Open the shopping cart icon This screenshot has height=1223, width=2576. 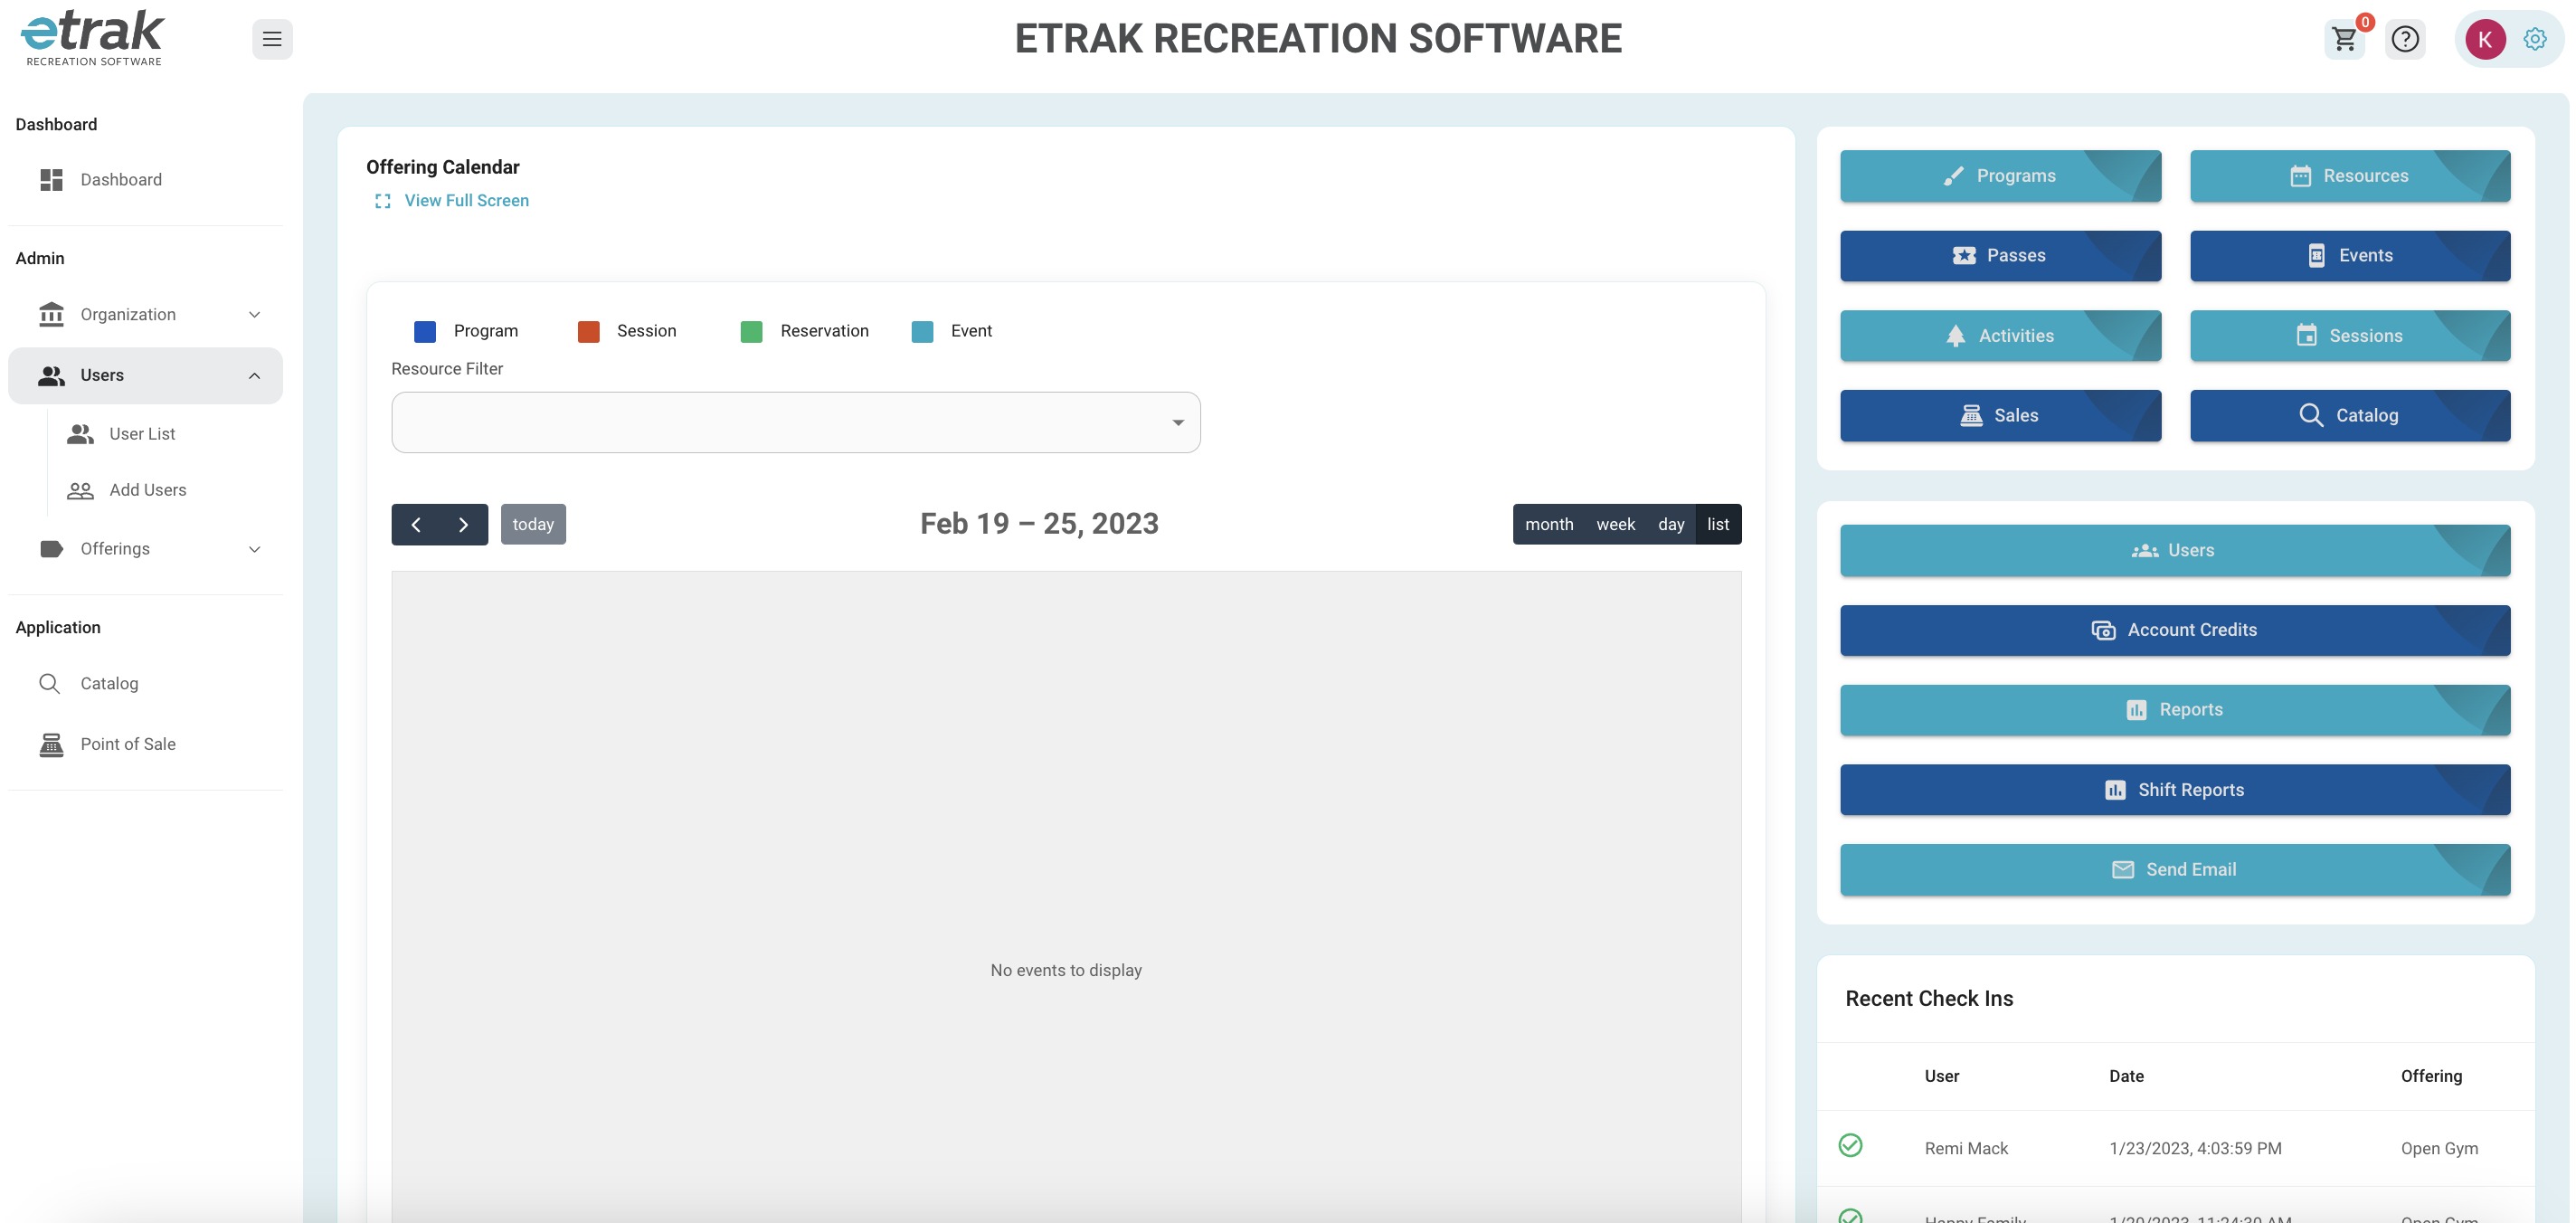2344,39
